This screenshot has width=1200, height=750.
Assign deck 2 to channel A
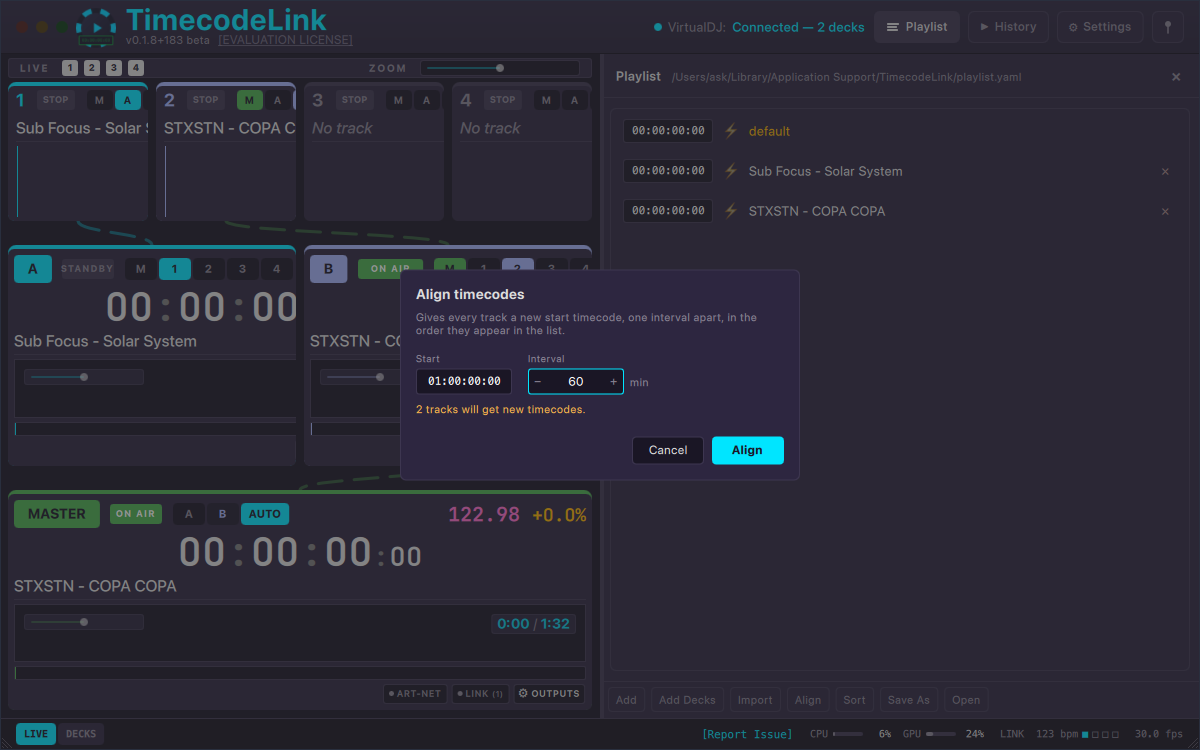coord(208,269)
